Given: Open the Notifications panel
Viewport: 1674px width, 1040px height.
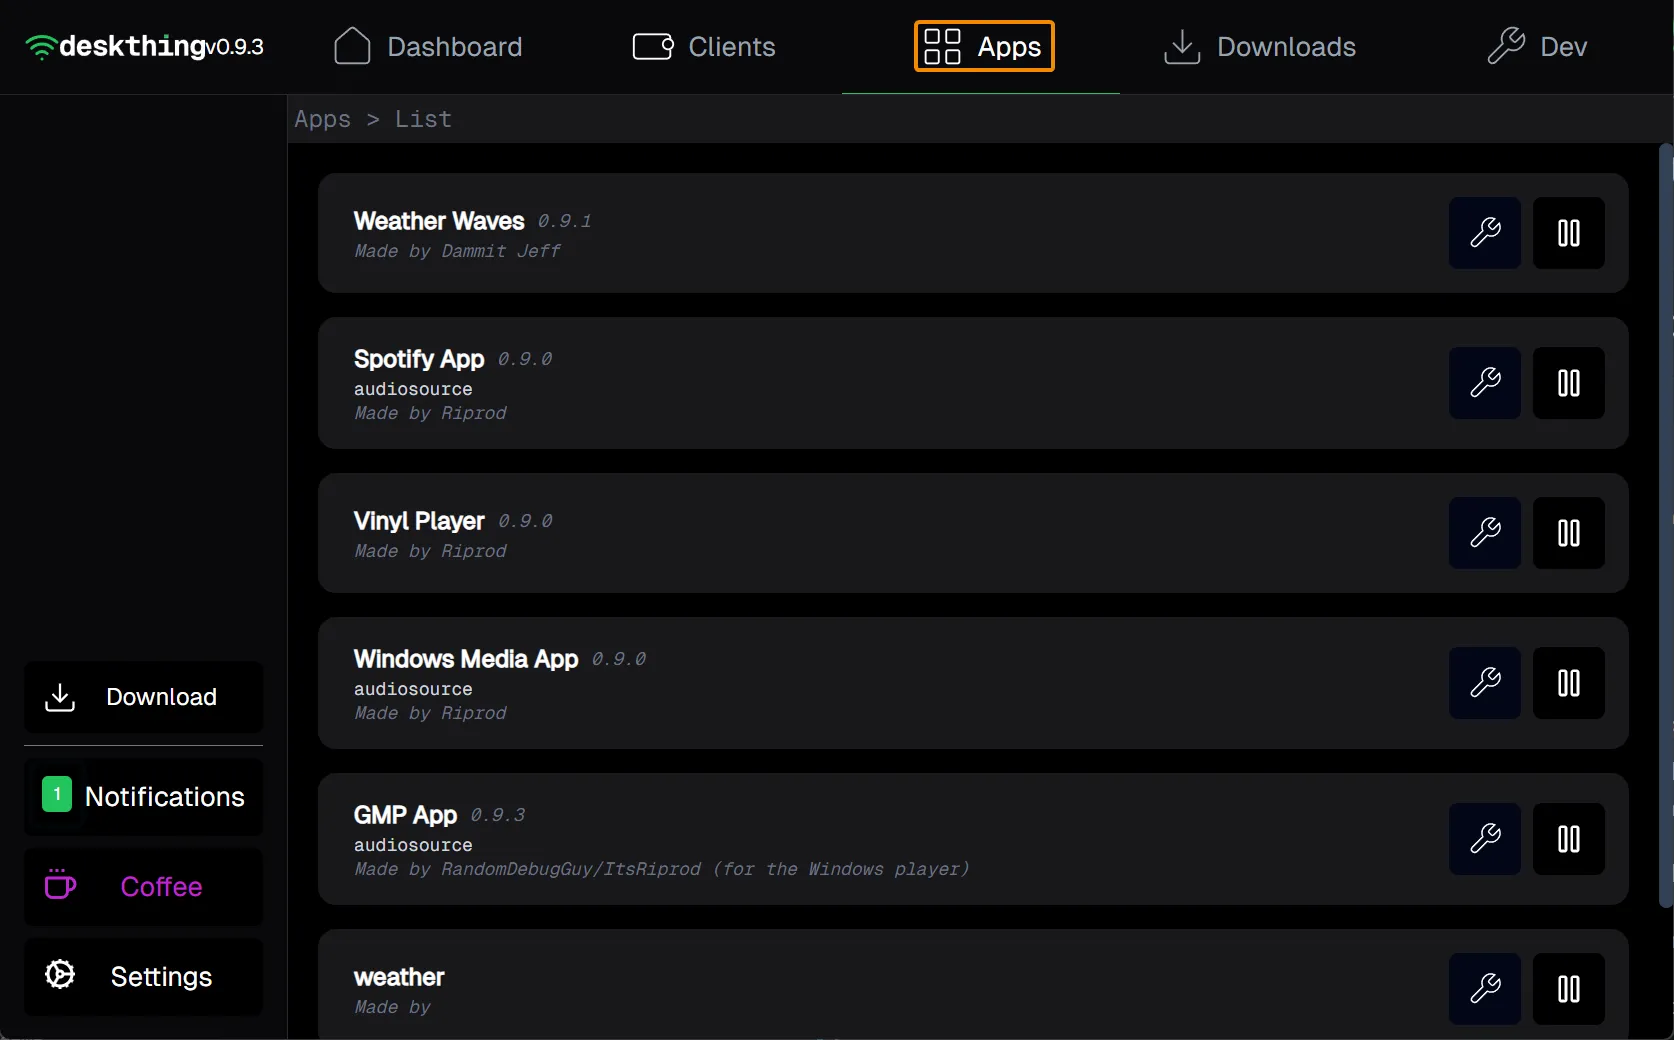Looking at the screenshot, I should 143,797.
